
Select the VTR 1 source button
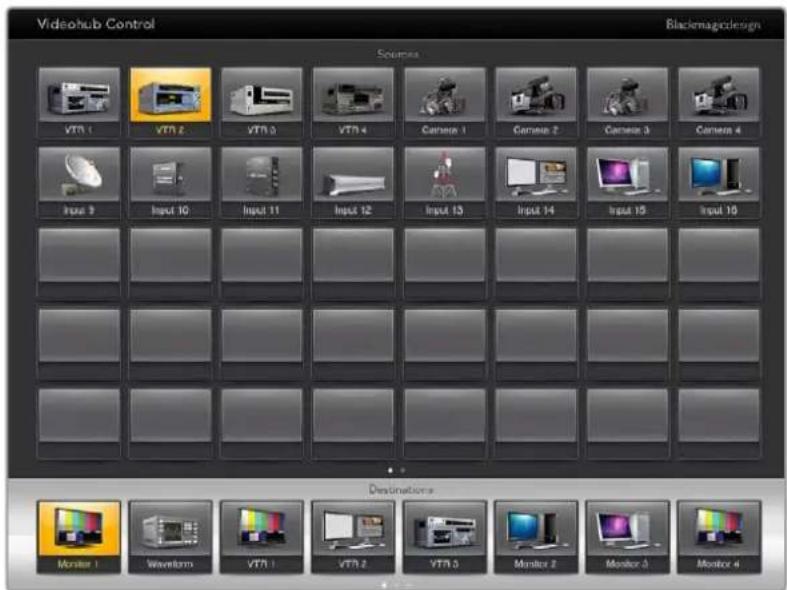79,102
